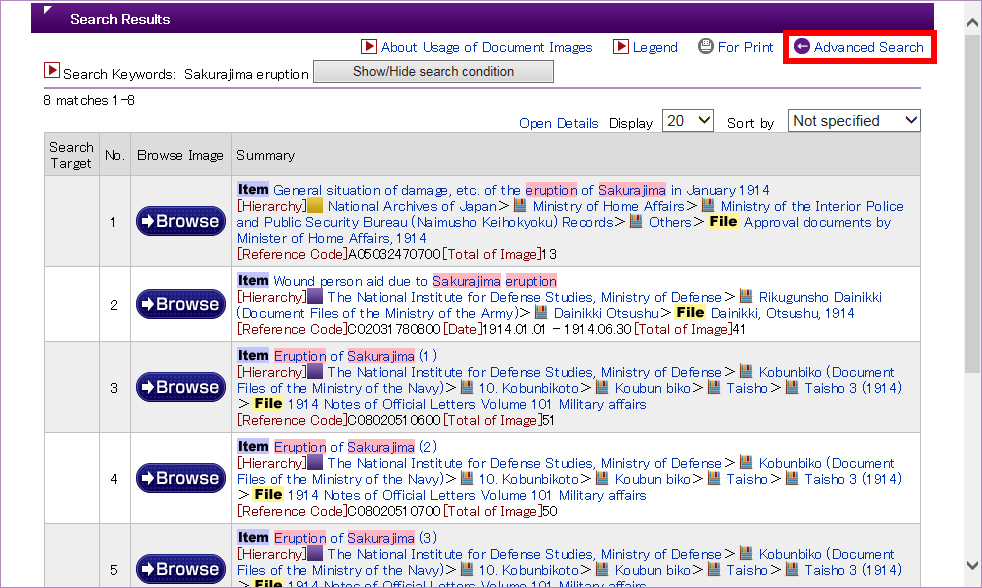Click the vertical scrollbar thumb
982x588 pixels.
pos(972,204)
